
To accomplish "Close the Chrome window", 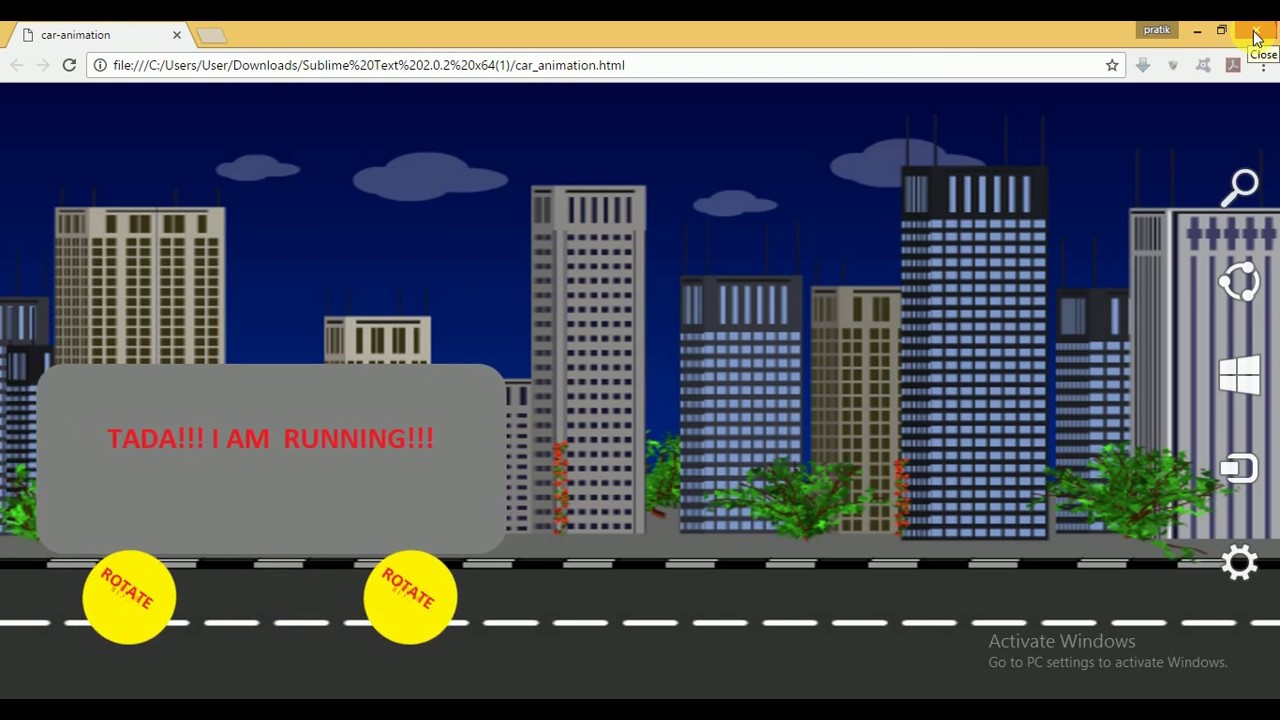I will click(x=1256, y=32).
